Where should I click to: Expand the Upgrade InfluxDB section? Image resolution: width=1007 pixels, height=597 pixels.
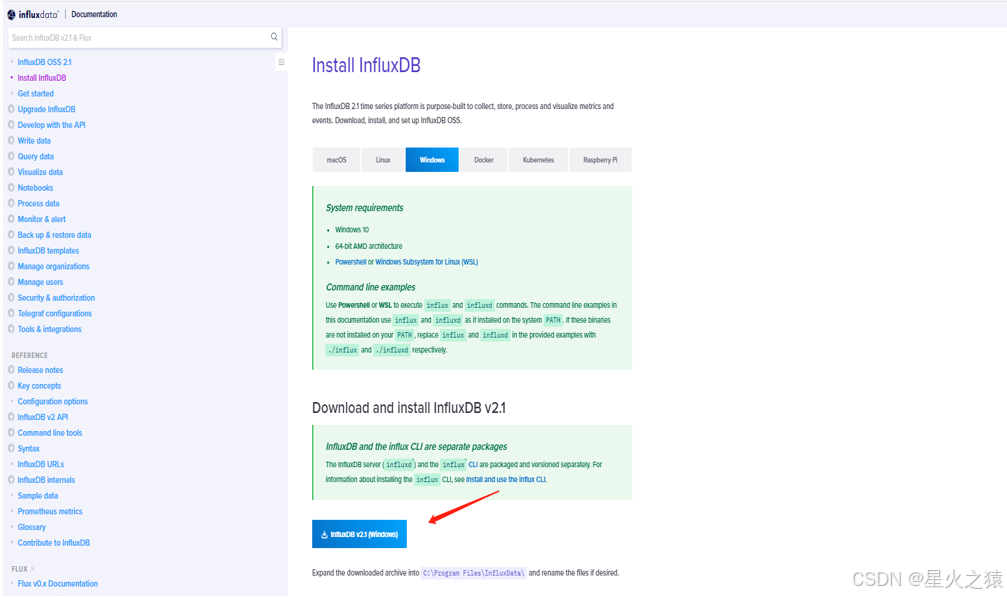[11, 109]
